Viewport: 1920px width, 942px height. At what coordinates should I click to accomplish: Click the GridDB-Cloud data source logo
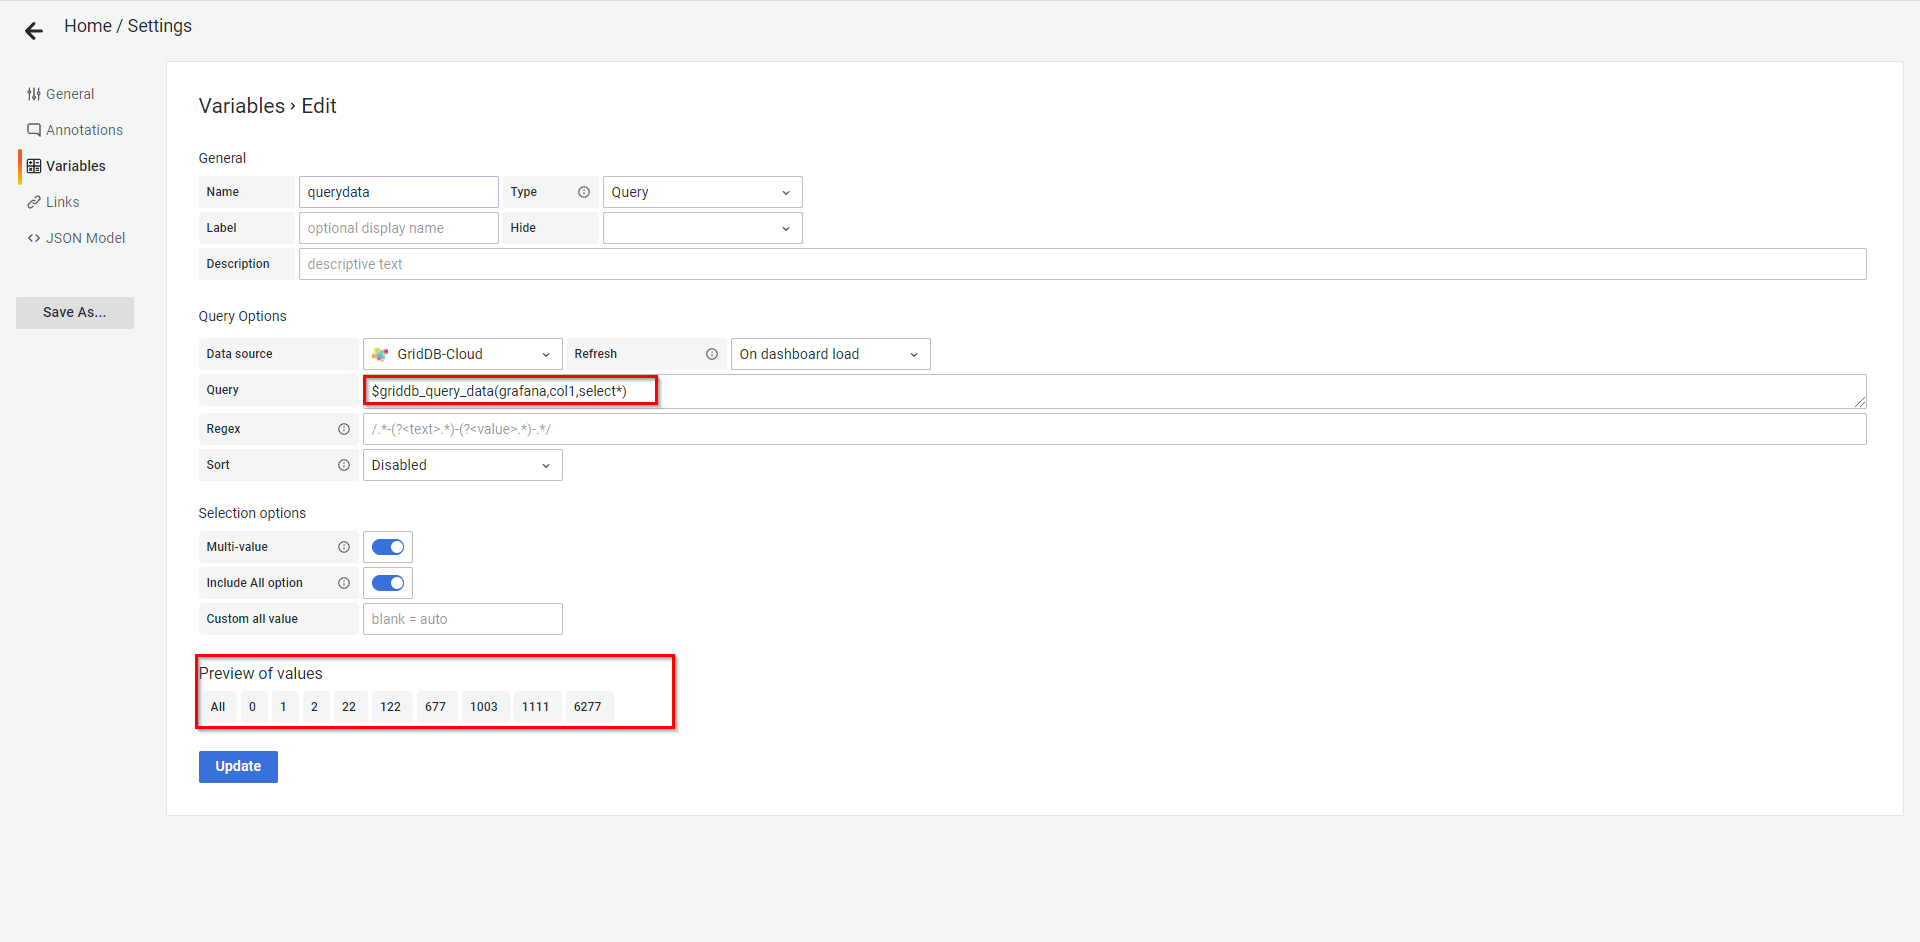click(x=380, y=354)
